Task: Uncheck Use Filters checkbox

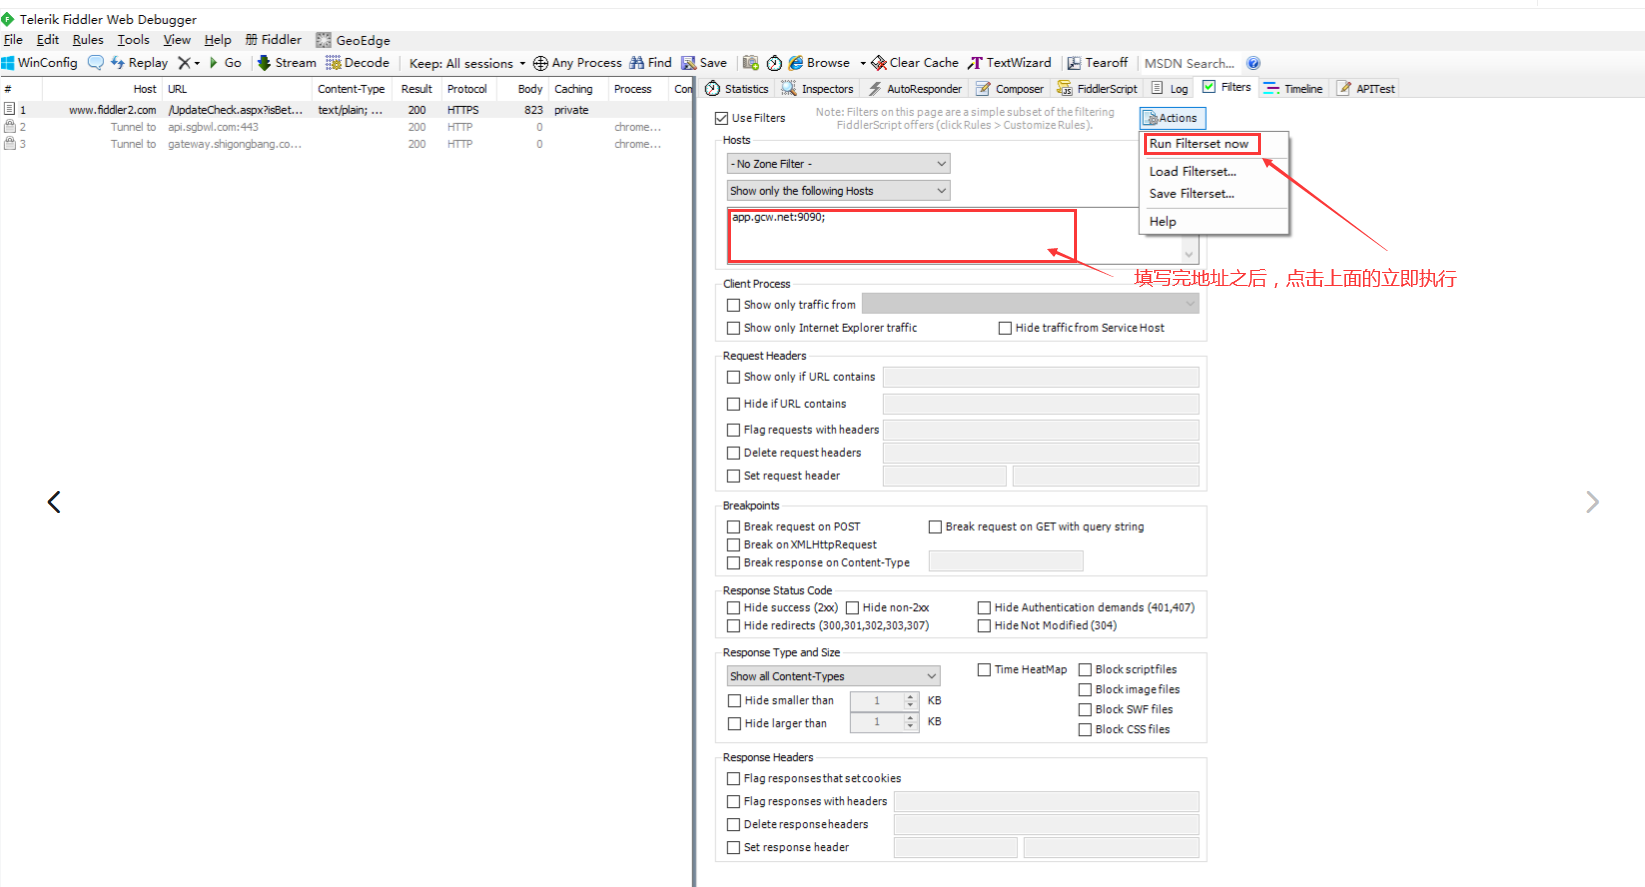Action: click(x=721, y=118)
